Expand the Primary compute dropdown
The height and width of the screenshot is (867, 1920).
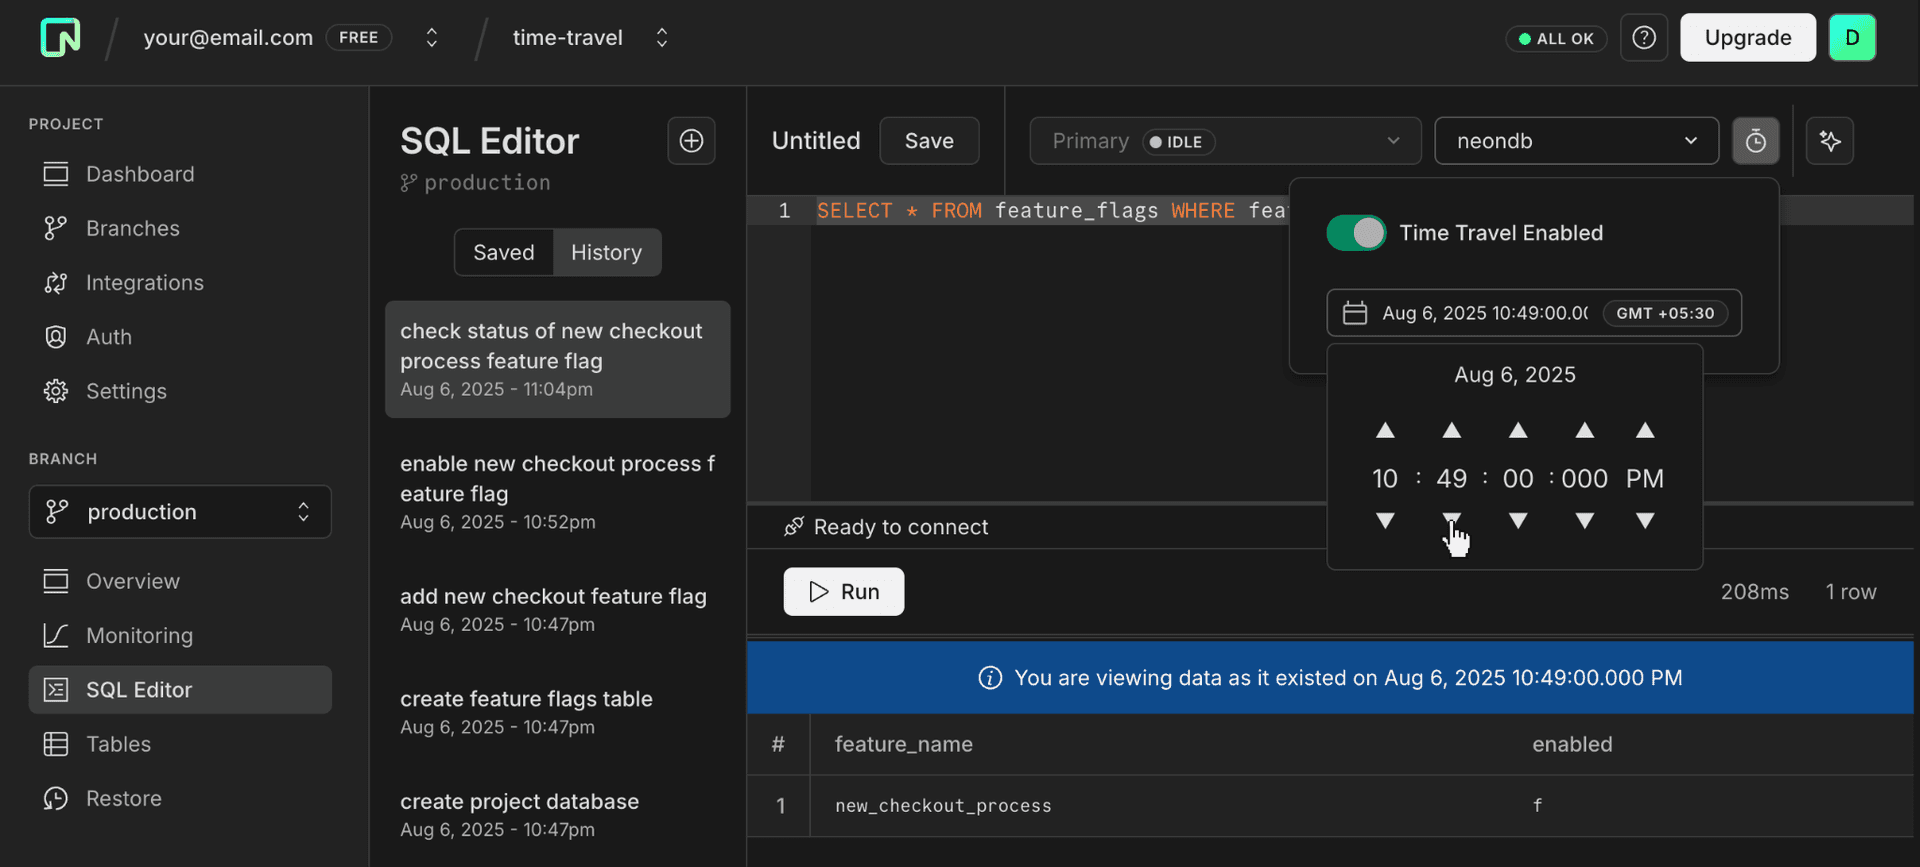1225,141
